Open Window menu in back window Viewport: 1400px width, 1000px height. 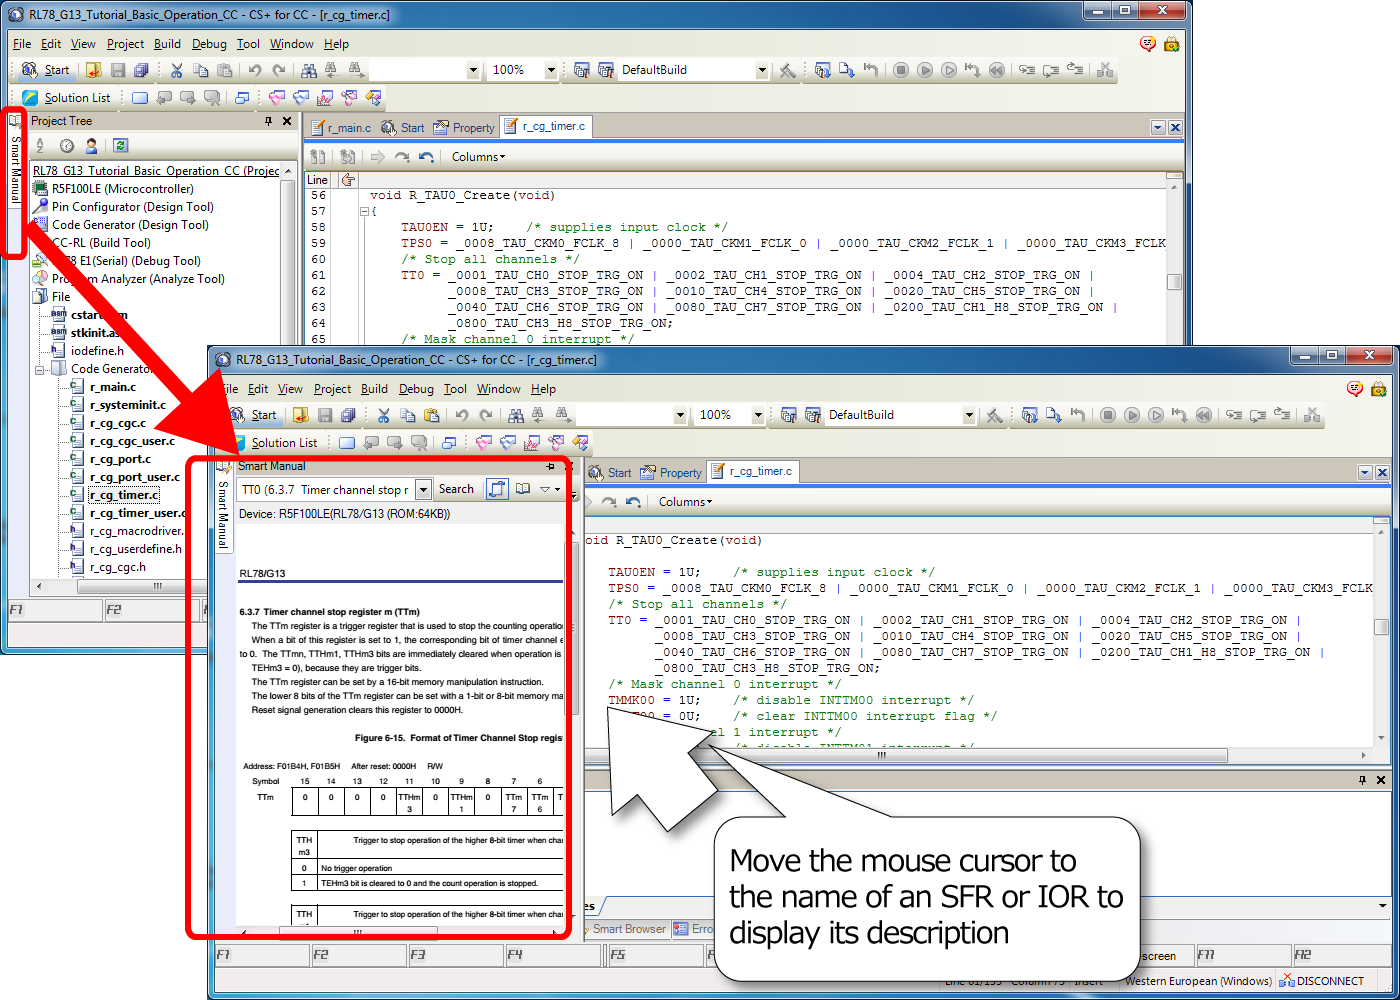click(x=292, y=44)
